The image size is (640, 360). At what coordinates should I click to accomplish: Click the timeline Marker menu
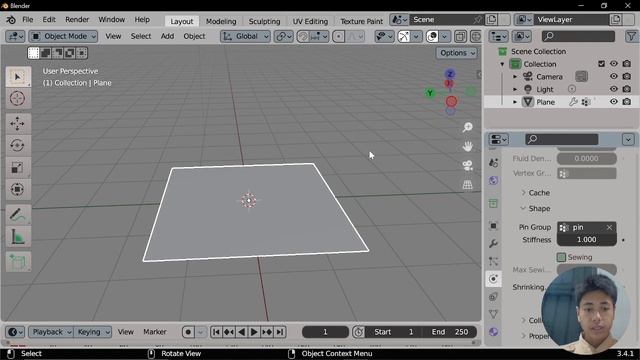click(x=155, y=332)
